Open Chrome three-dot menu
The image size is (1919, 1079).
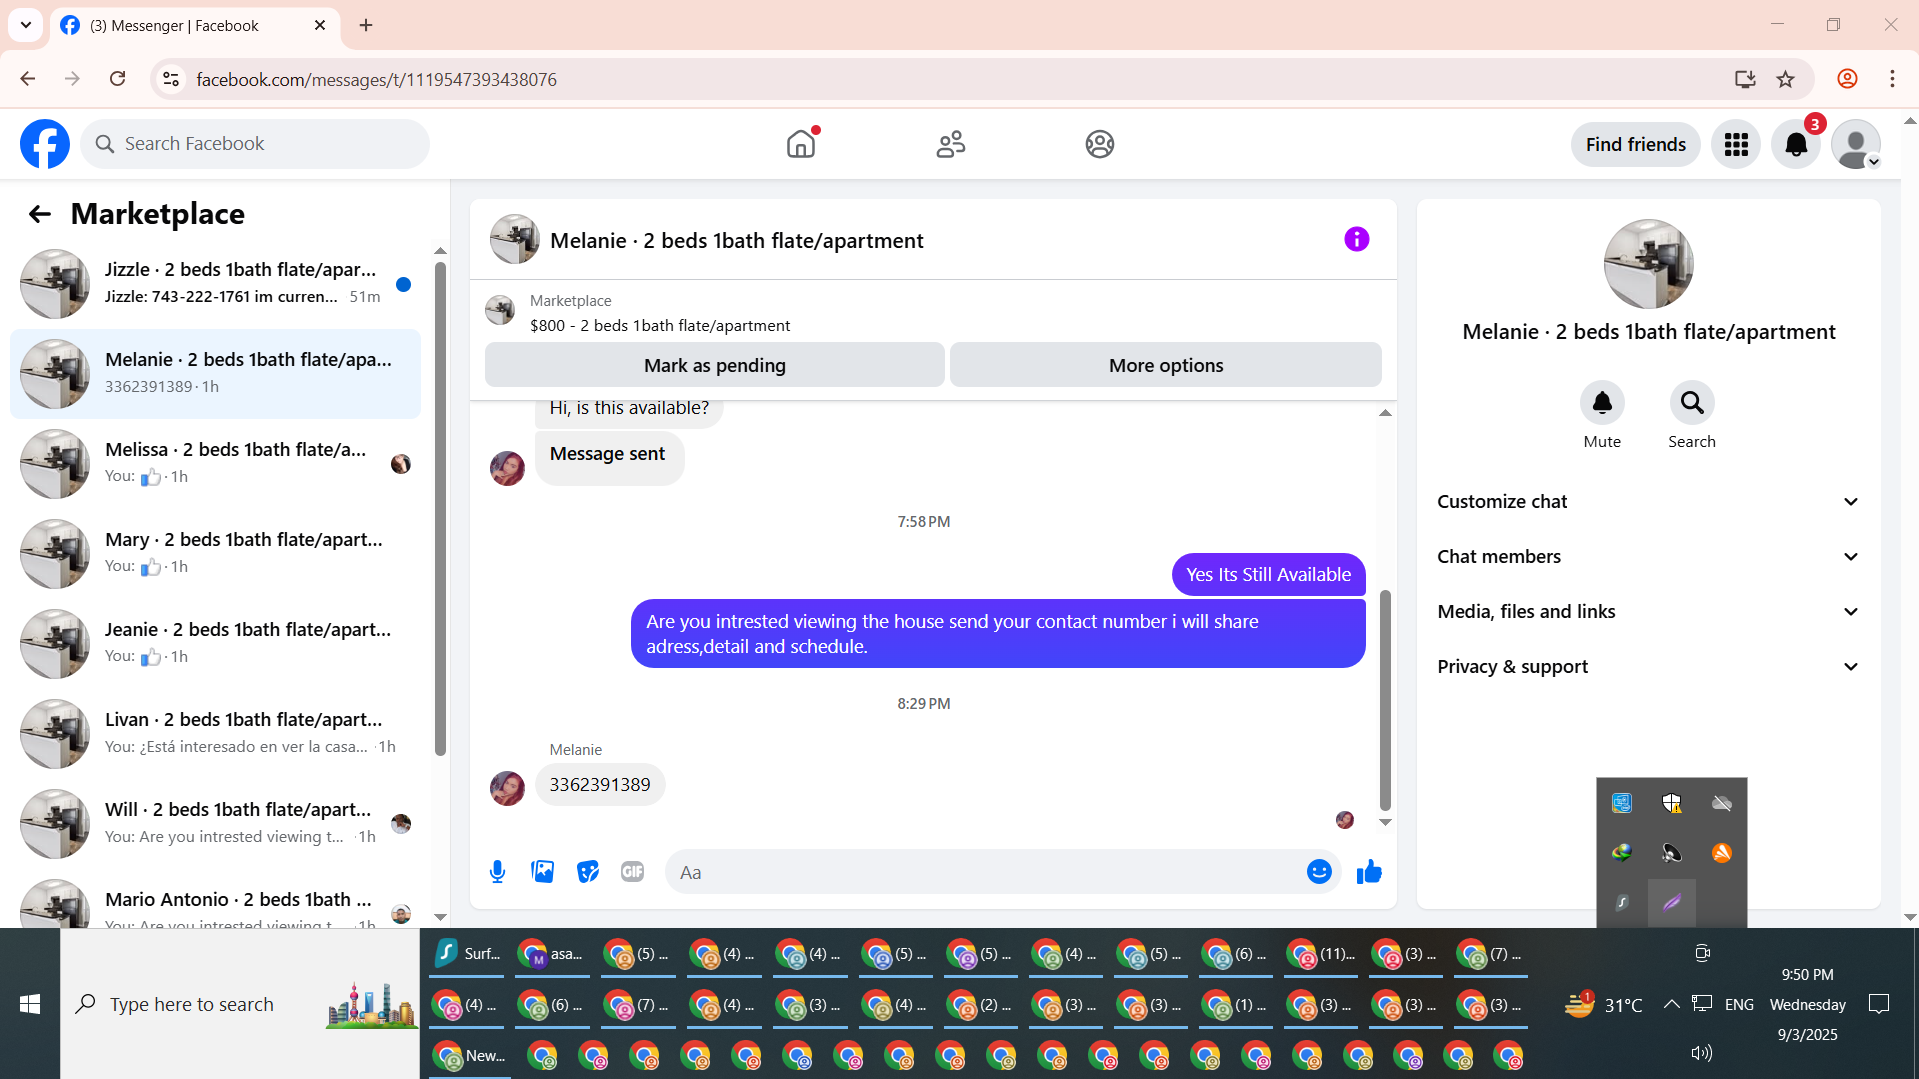tap(1892, 79)
